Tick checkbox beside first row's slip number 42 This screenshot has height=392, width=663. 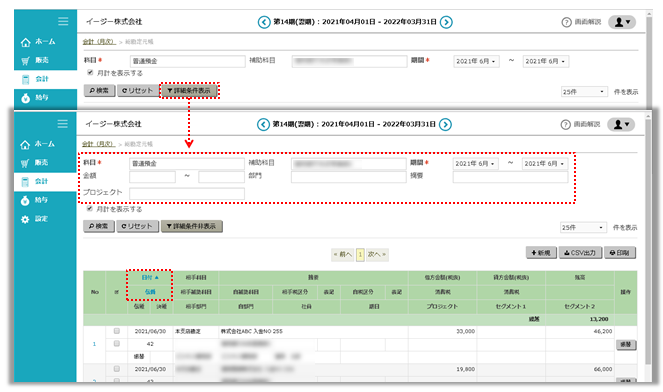(x=117, y=344)
